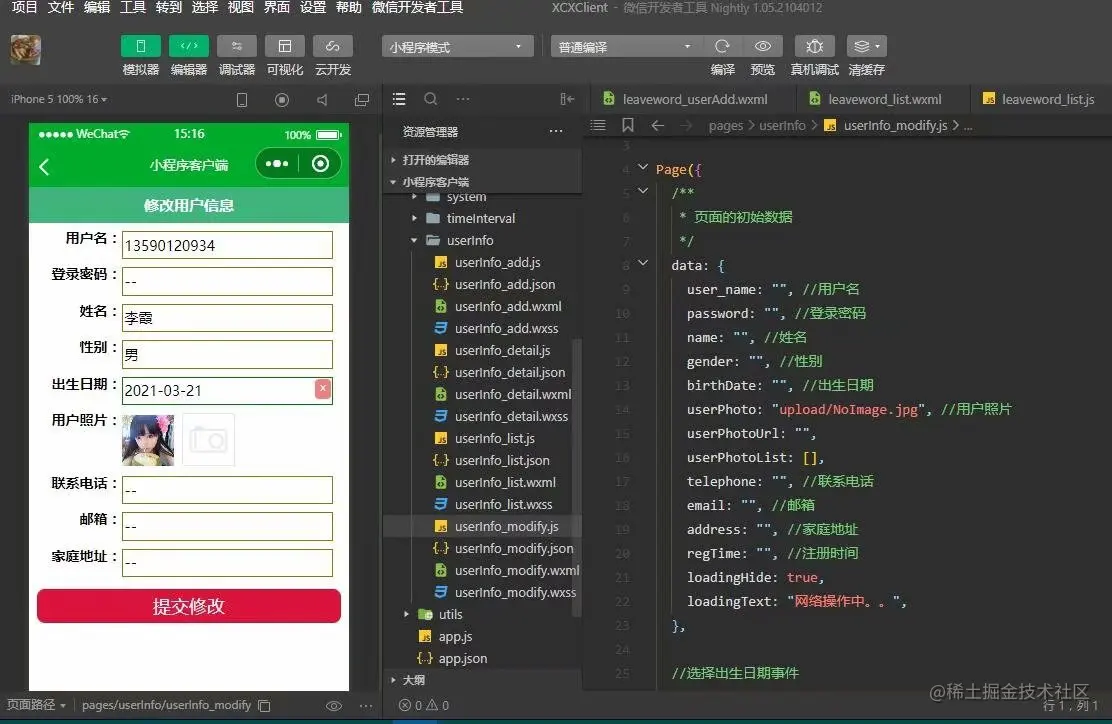Image resolution: width=1112 pixels, height=724 pixels.
Task: Click the 编译 compile refresh icon
Action: click(722, 46)
